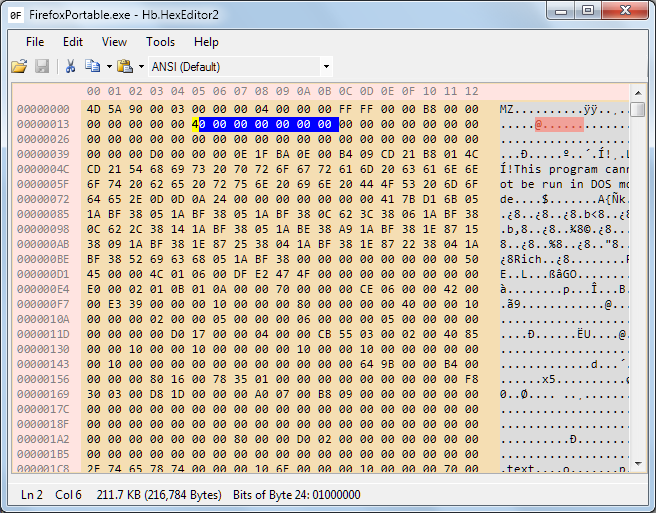Open the File menu
The width and height of the screenshot is (656, 513).
pyautogui.click(x=35, y=42)
